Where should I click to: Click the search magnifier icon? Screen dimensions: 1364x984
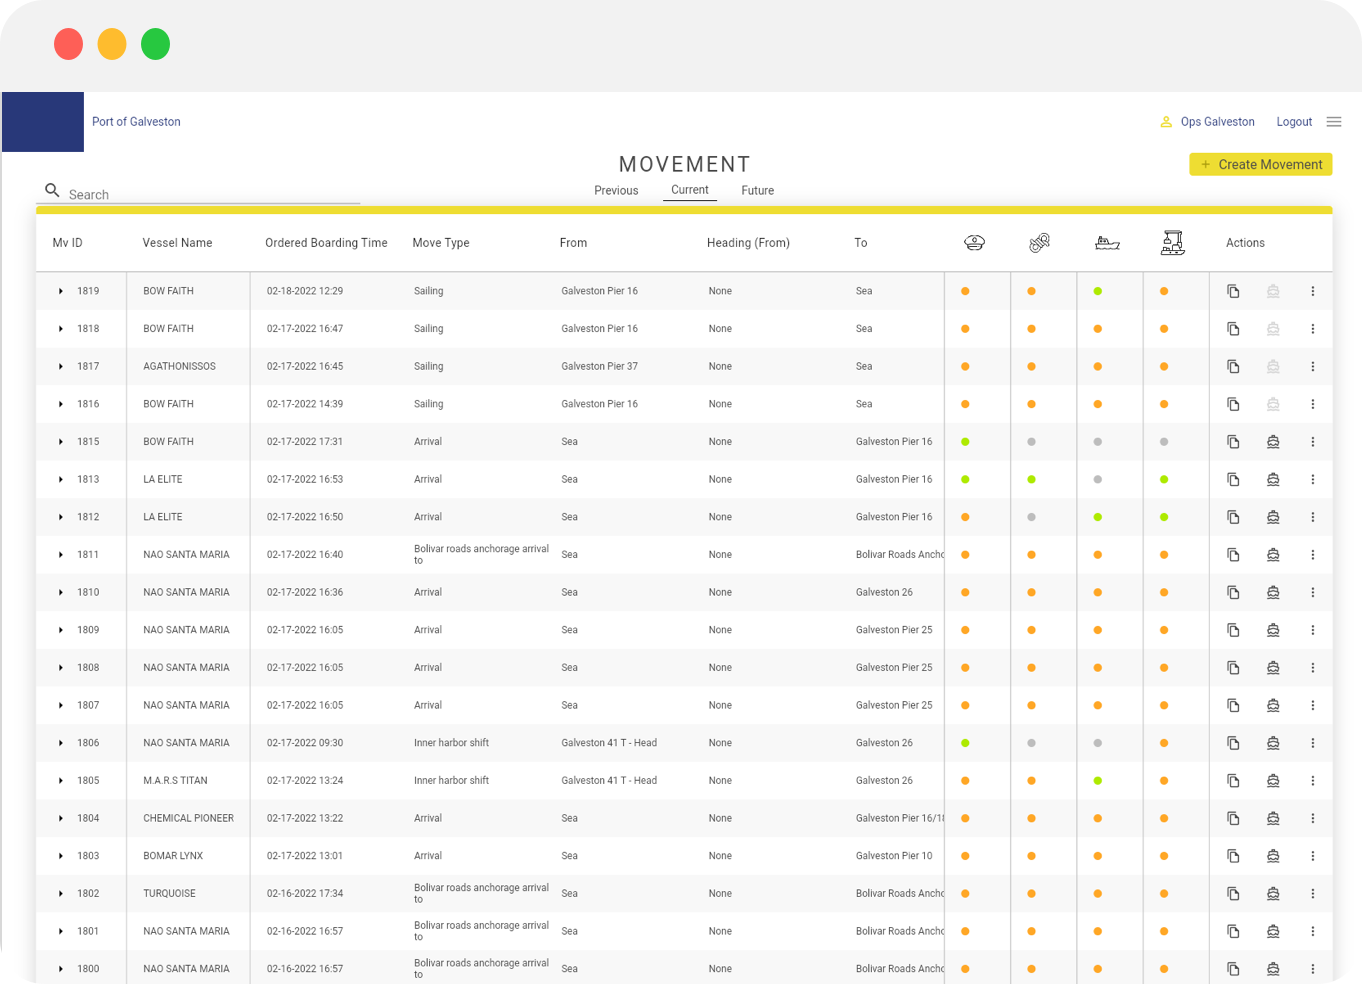tap(52, 190)
